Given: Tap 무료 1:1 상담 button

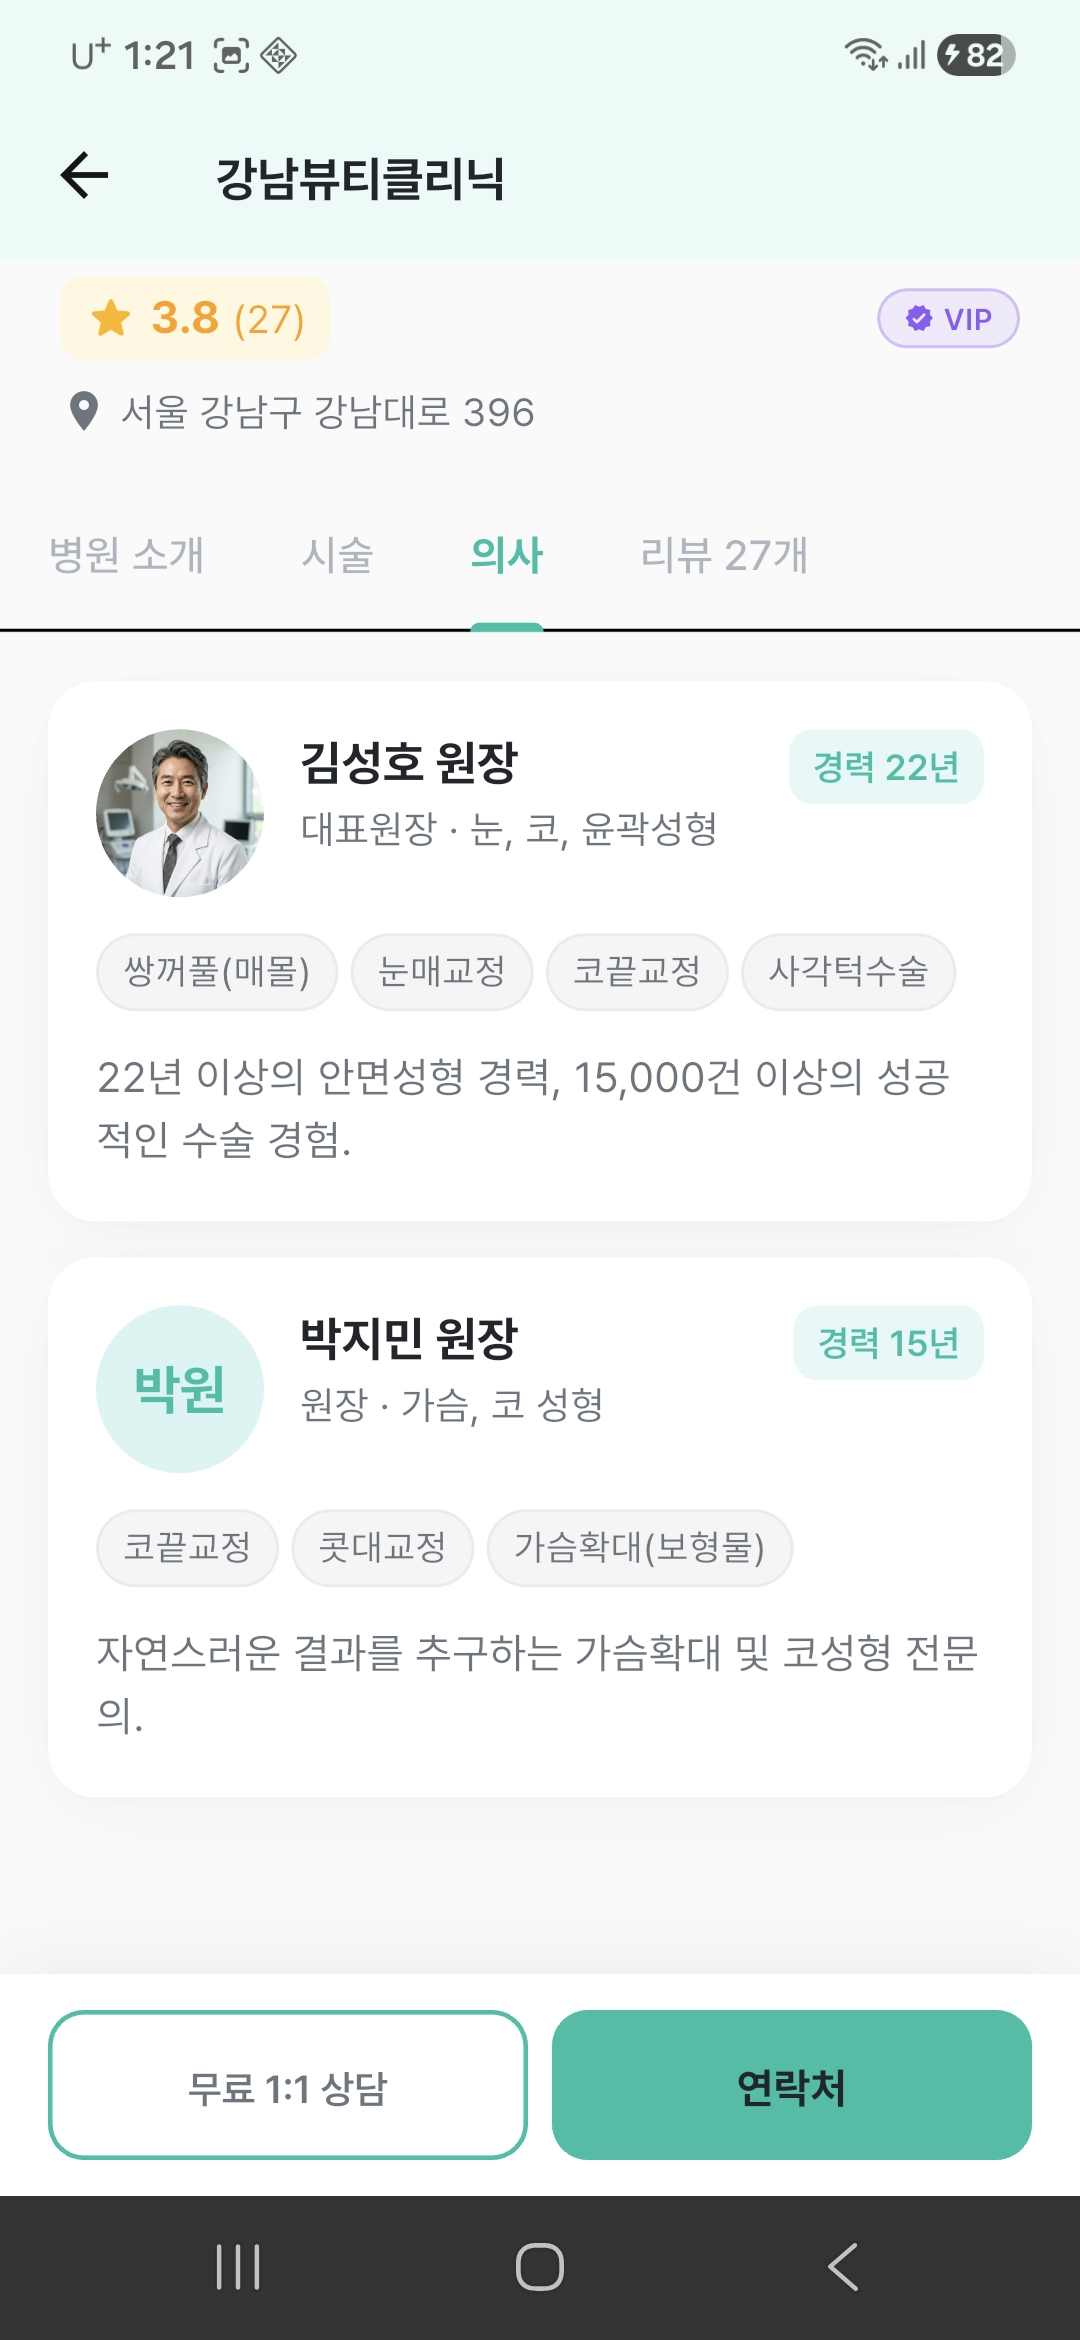Looking at the screenshot, I should (288, 2085).
